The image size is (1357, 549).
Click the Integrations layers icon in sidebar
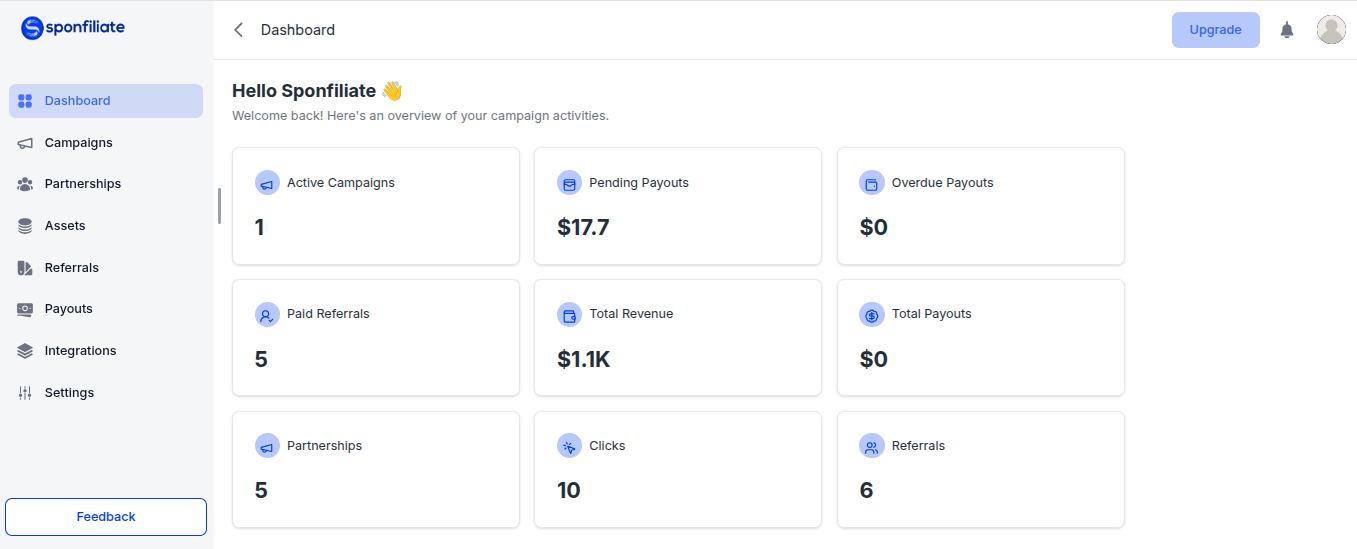(x=25, y=351)
